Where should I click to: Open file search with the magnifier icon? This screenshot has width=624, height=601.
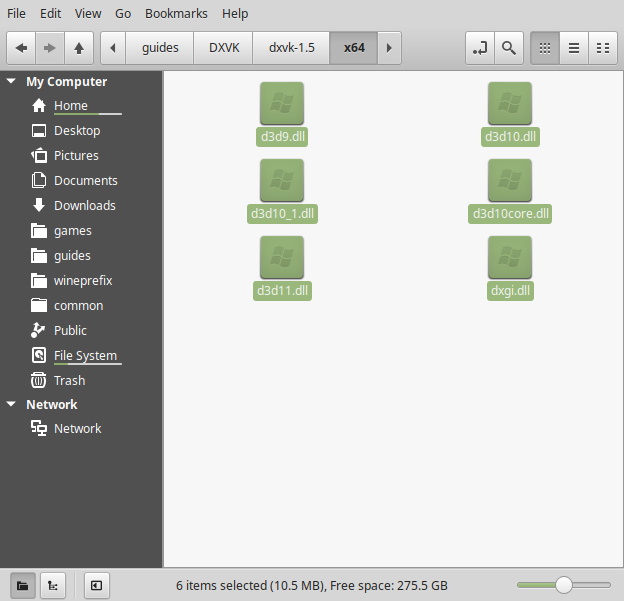point(509,48)
